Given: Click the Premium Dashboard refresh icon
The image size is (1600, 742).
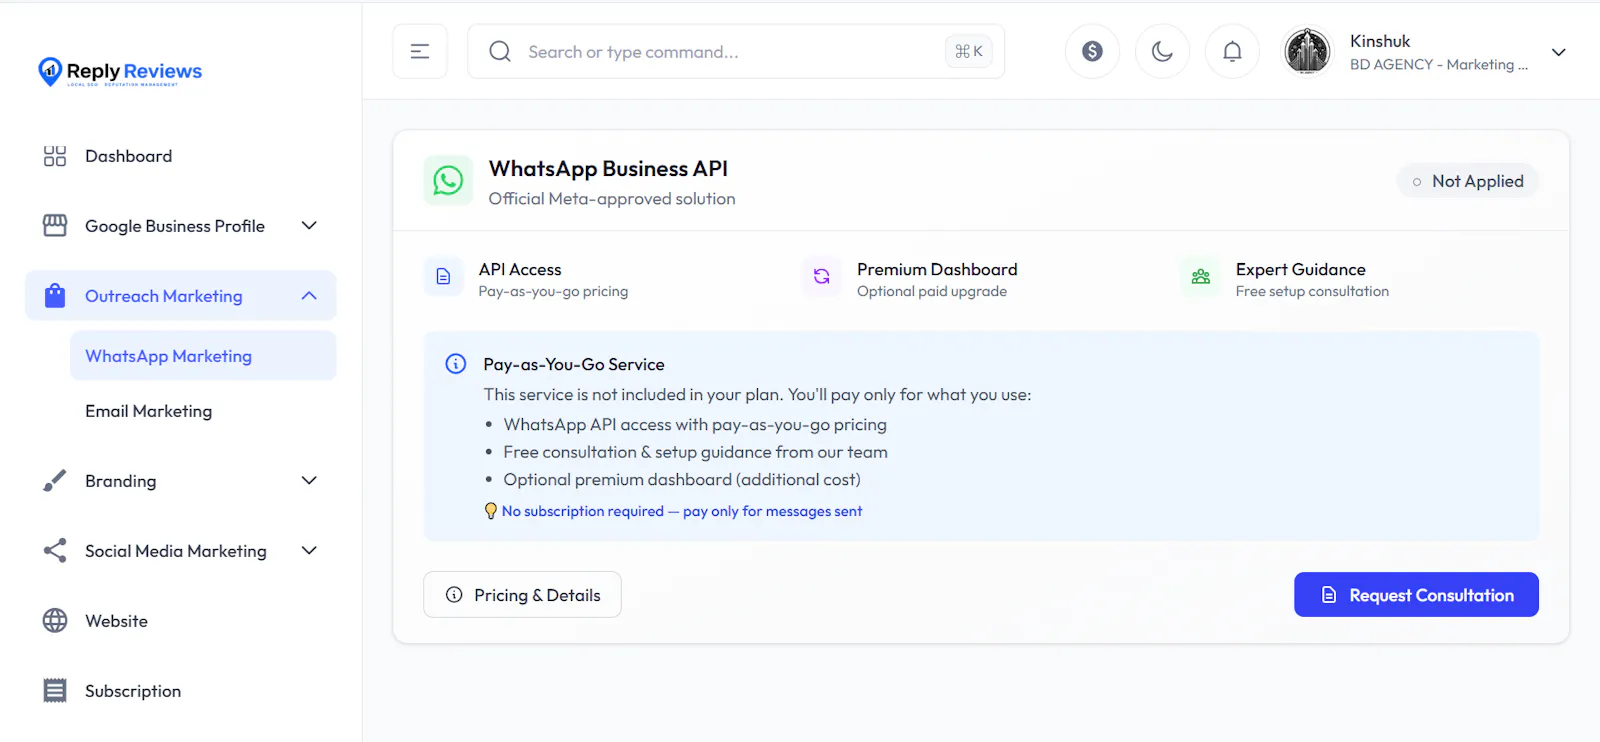Looking at the screenshot, I should pos(821,277).
